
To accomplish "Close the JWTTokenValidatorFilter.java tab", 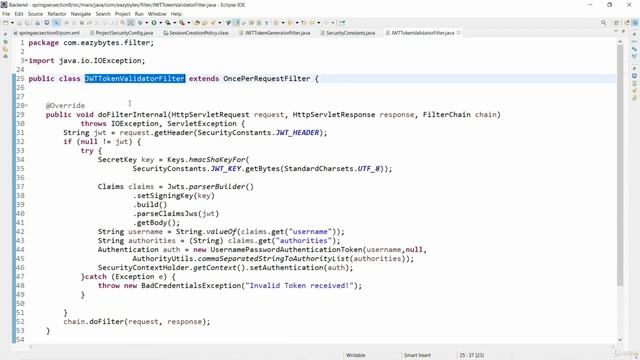I will coord(459,33).
